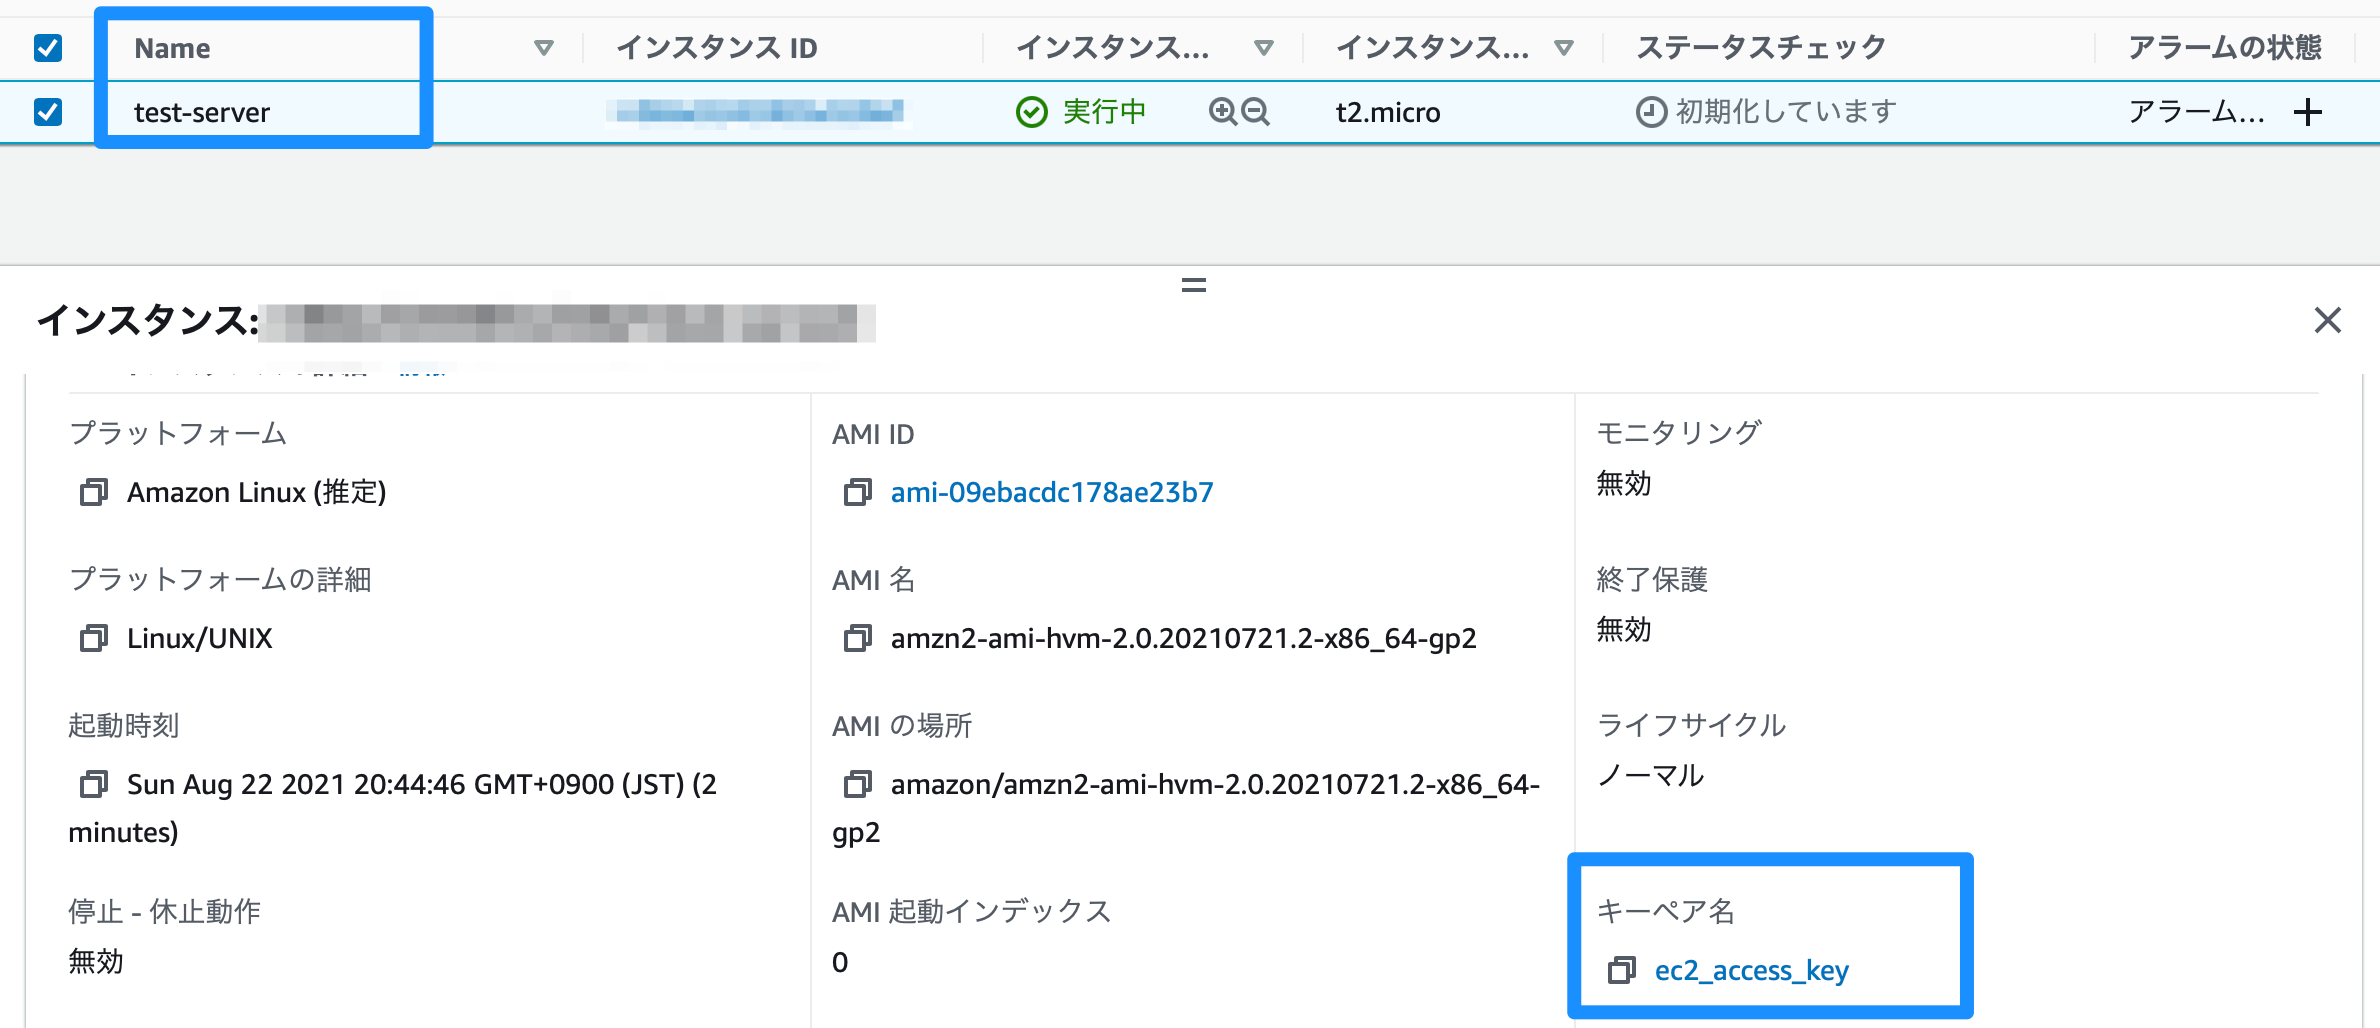Click the zoom-out magnifier icon beside 実行中
2380x1028 pixels.
click(1255, 111)
